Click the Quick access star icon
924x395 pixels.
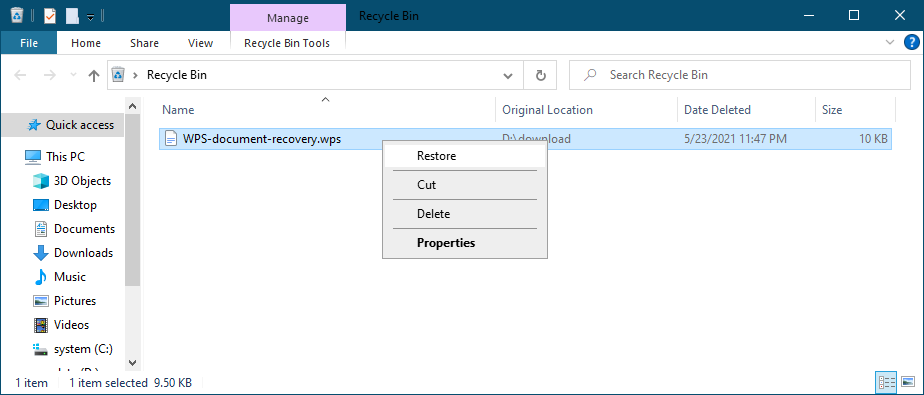34,125
